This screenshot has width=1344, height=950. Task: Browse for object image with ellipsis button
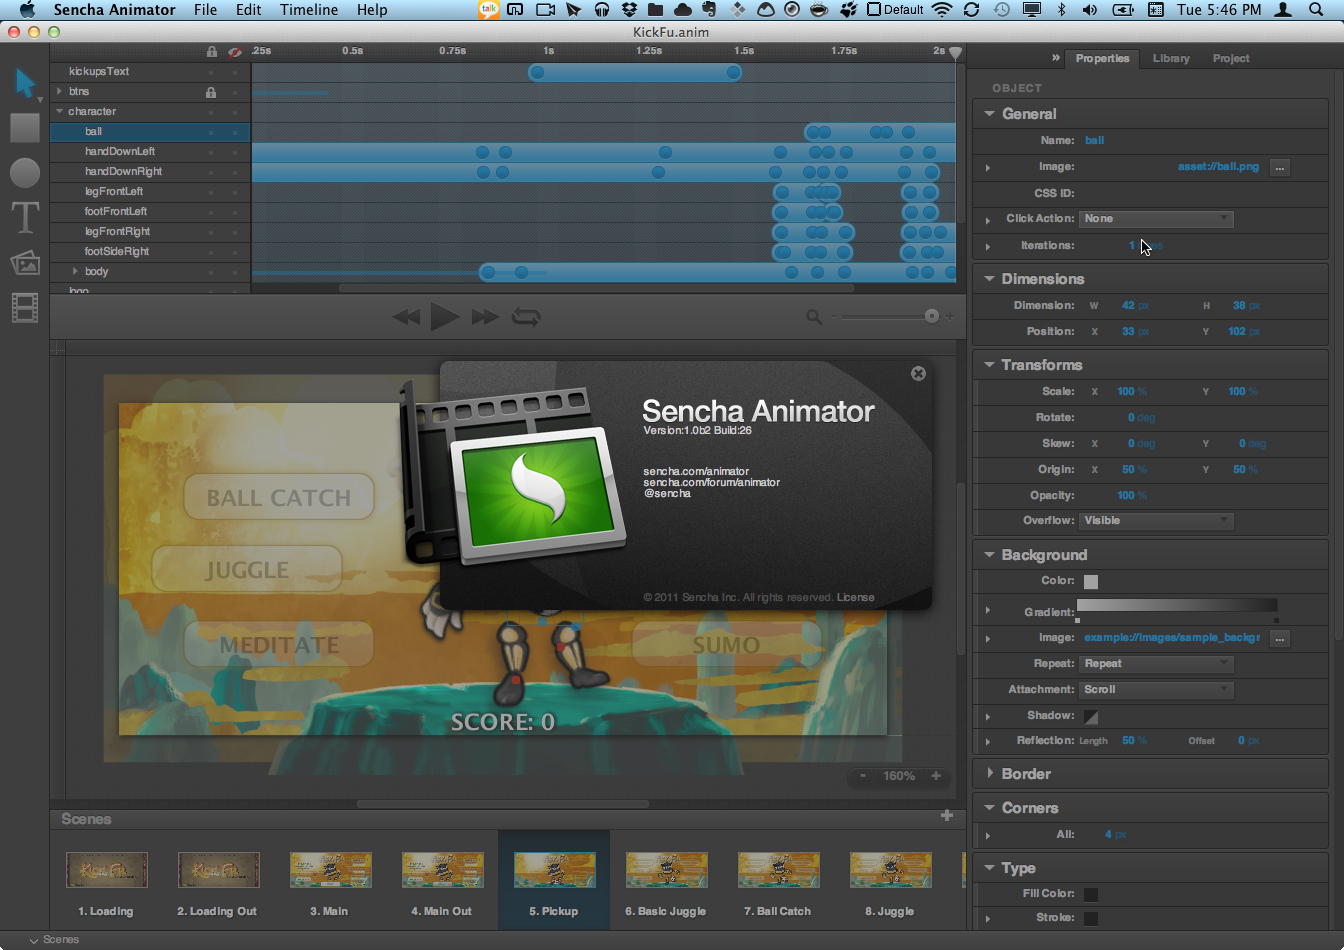click(x=1279, y=167)
